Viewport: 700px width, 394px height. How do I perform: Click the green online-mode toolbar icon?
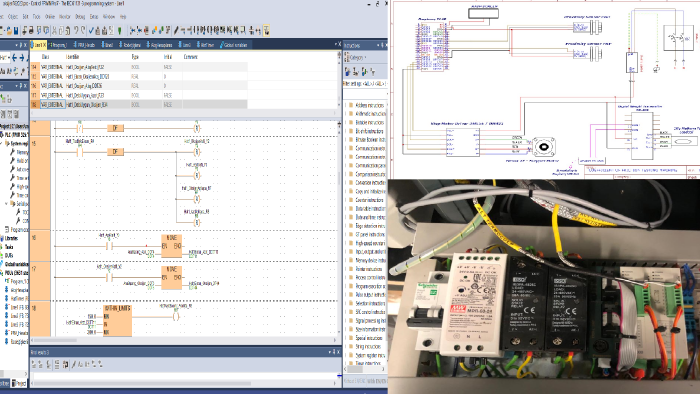click(x=119, y=30)
